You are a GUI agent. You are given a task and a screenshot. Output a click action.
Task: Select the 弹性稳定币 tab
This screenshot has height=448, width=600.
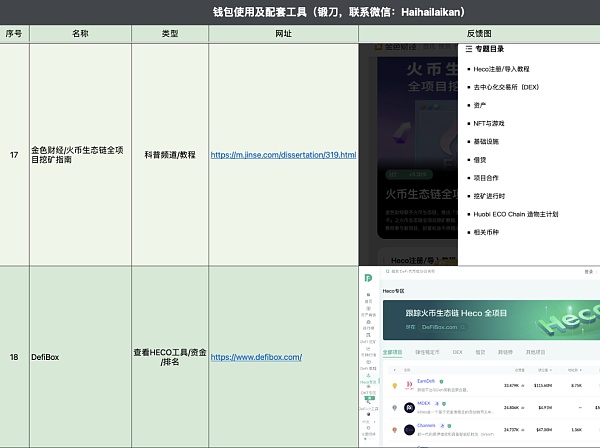coord(427,352)
